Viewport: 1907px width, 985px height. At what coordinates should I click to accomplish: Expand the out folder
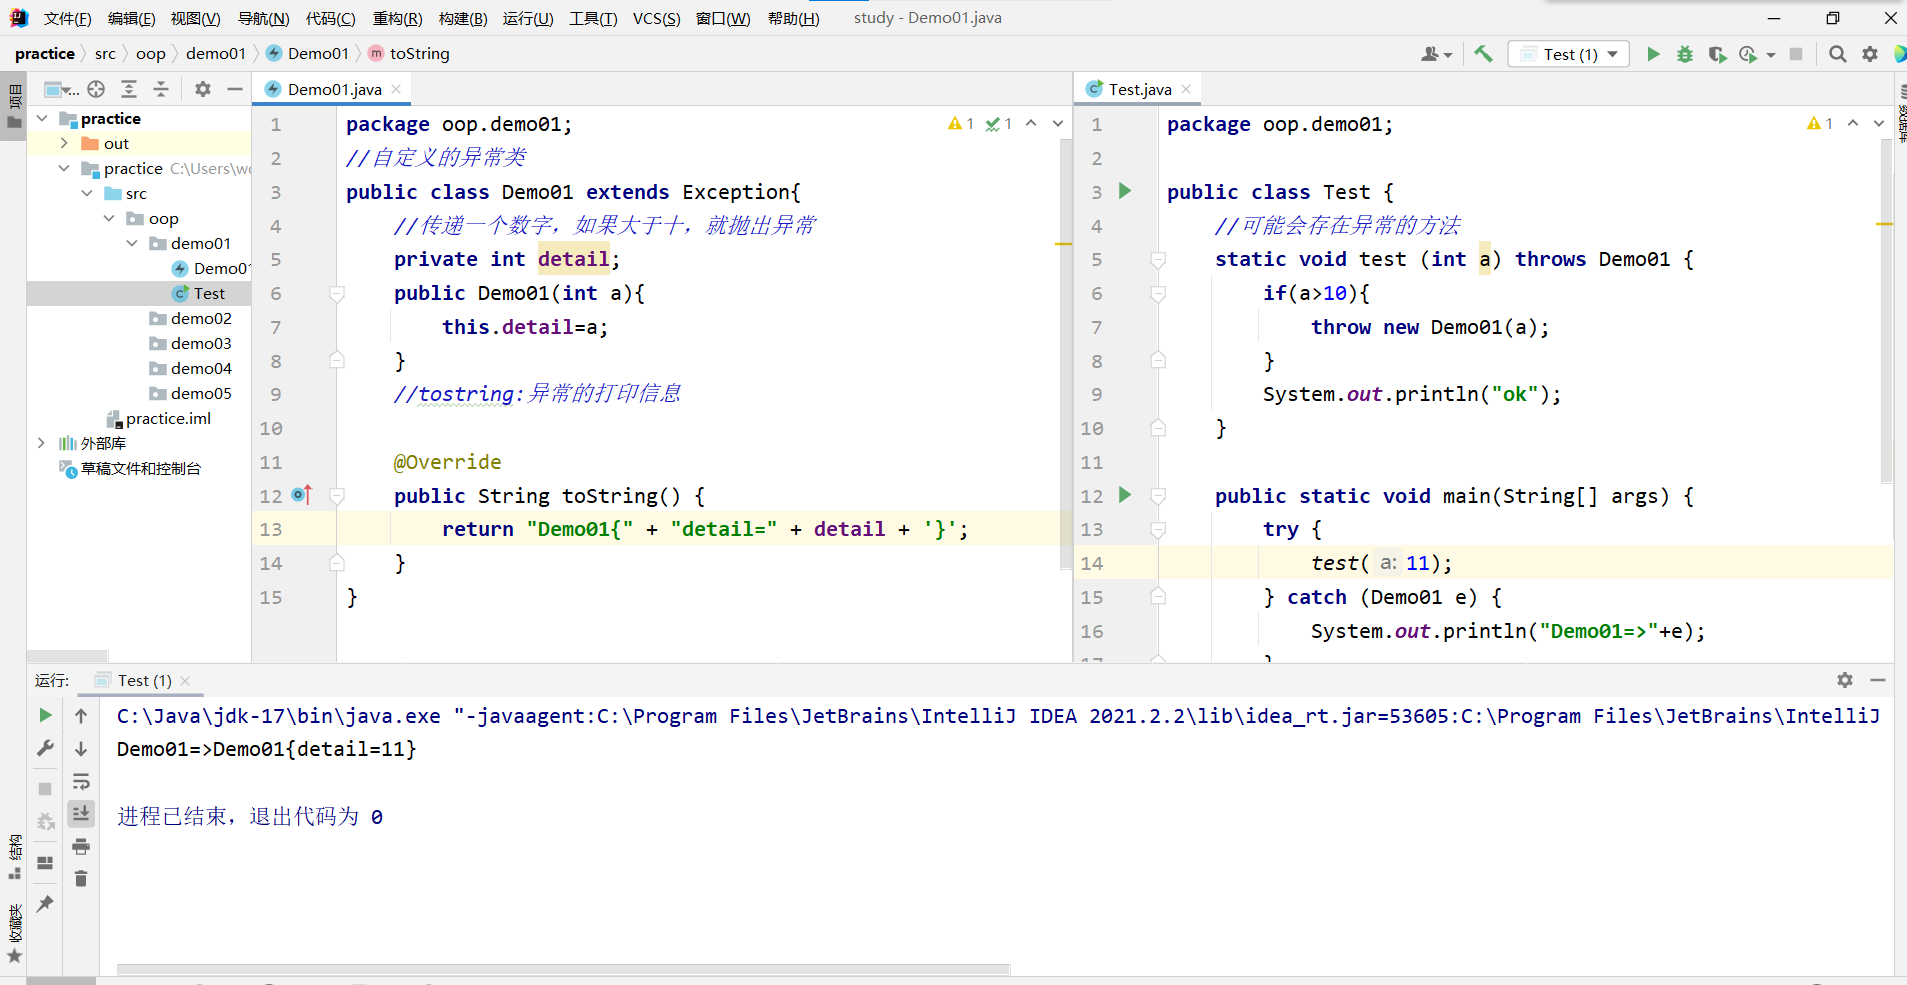(x=64, y=143)
